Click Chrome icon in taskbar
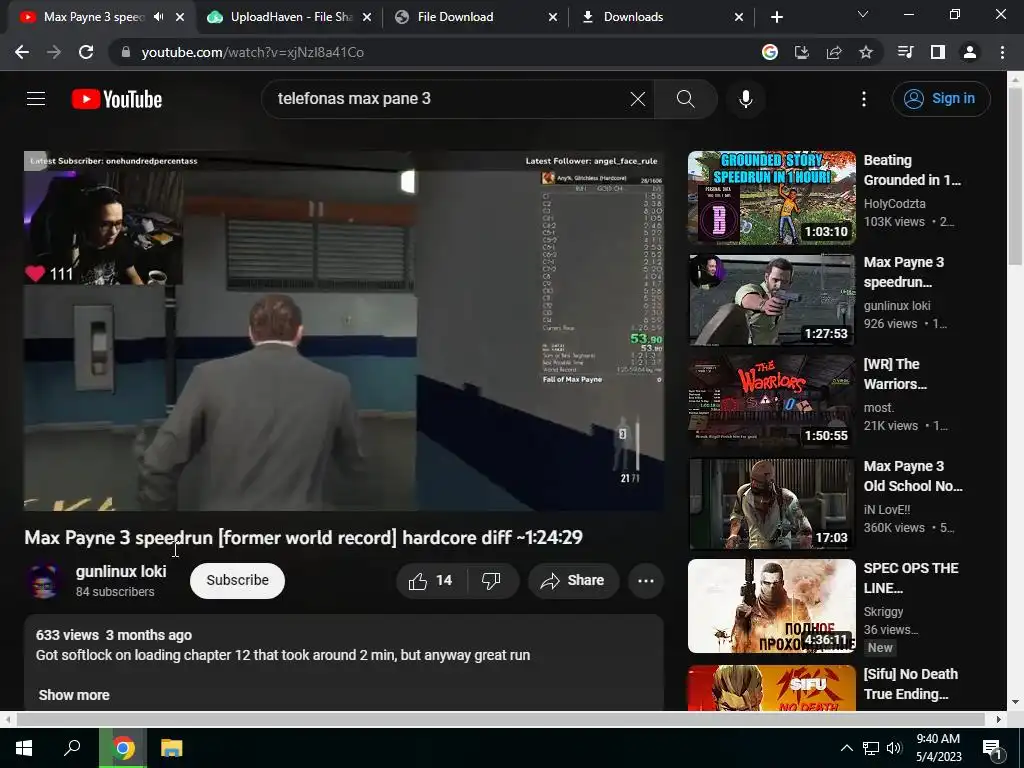The height and width of the screenshot is (768, 1024). point(123,748)
